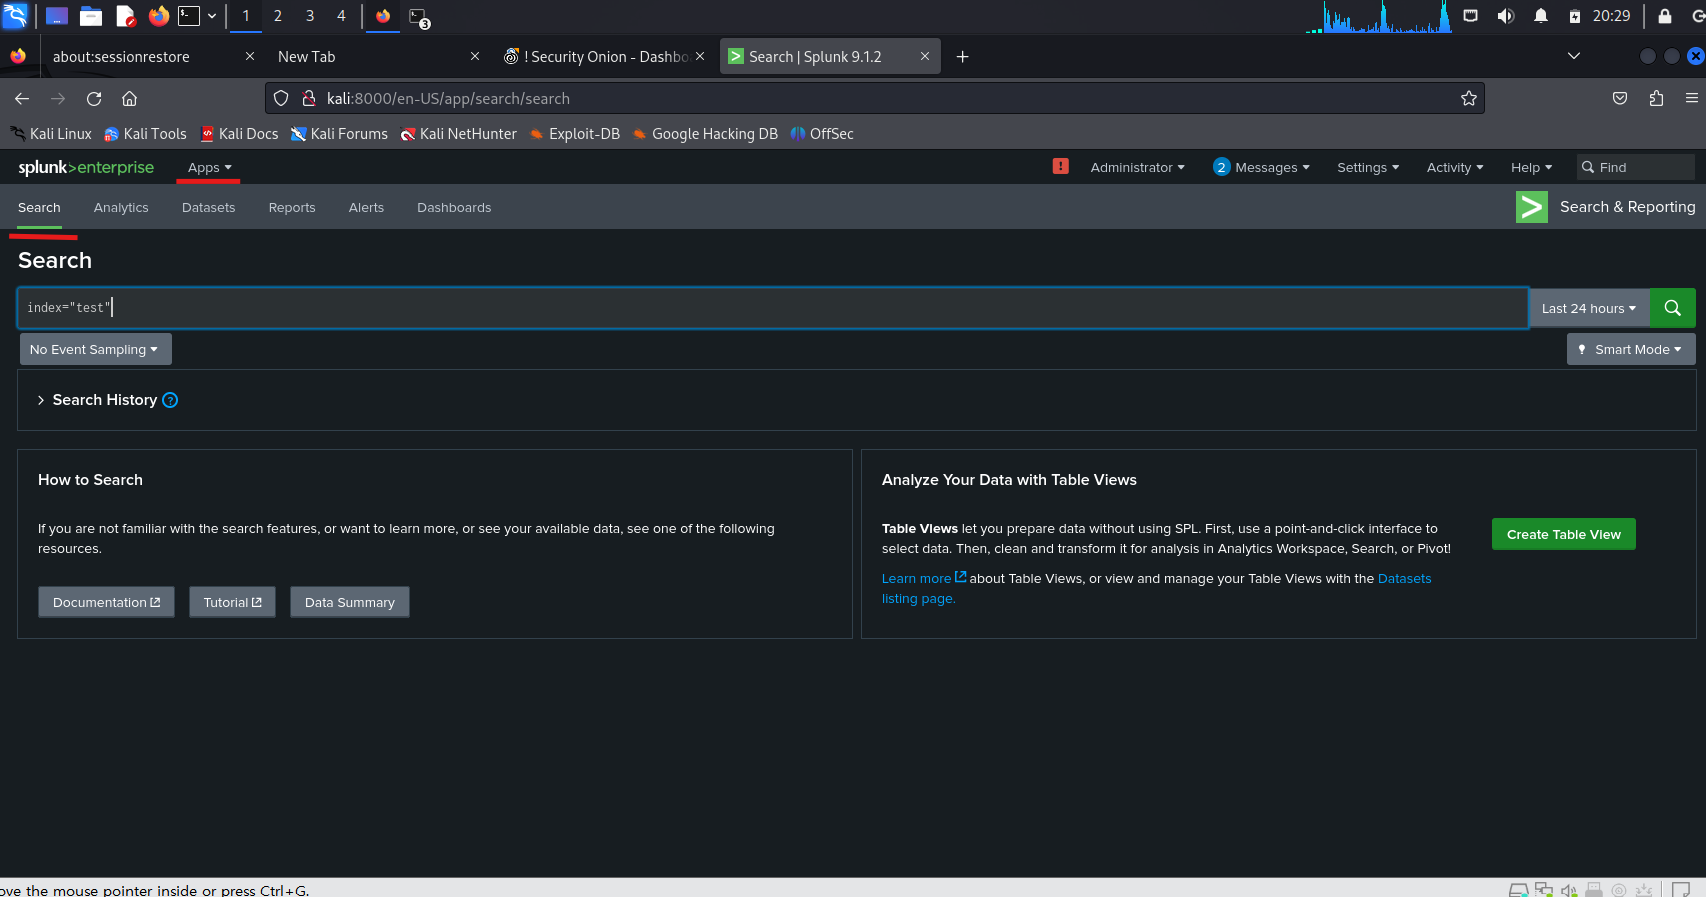Select the Search tab in the app nav
Viewport: 1706px width, 897px height.
coord(39,207)
